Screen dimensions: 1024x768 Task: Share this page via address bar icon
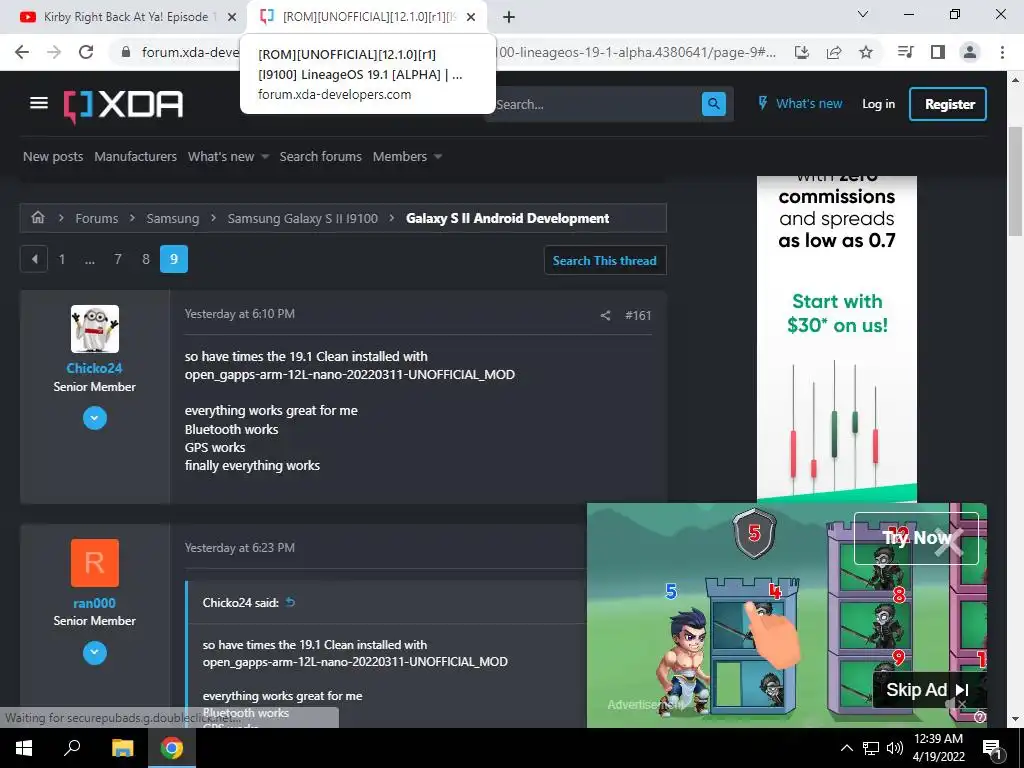pyautogui.click(x=834, y=52)
